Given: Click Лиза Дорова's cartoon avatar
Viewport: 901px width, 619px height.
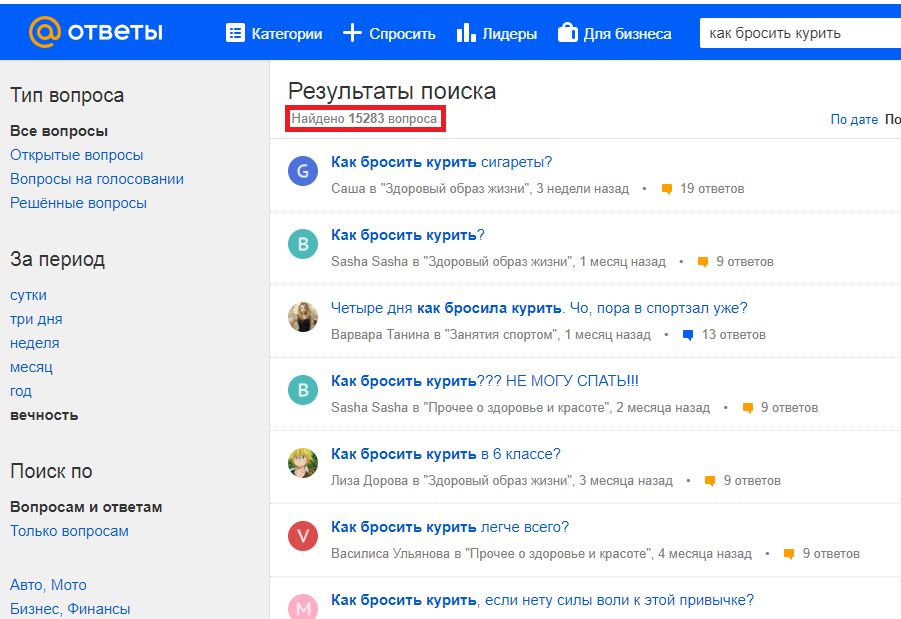Looking at the screenshot, I should 303,463.
